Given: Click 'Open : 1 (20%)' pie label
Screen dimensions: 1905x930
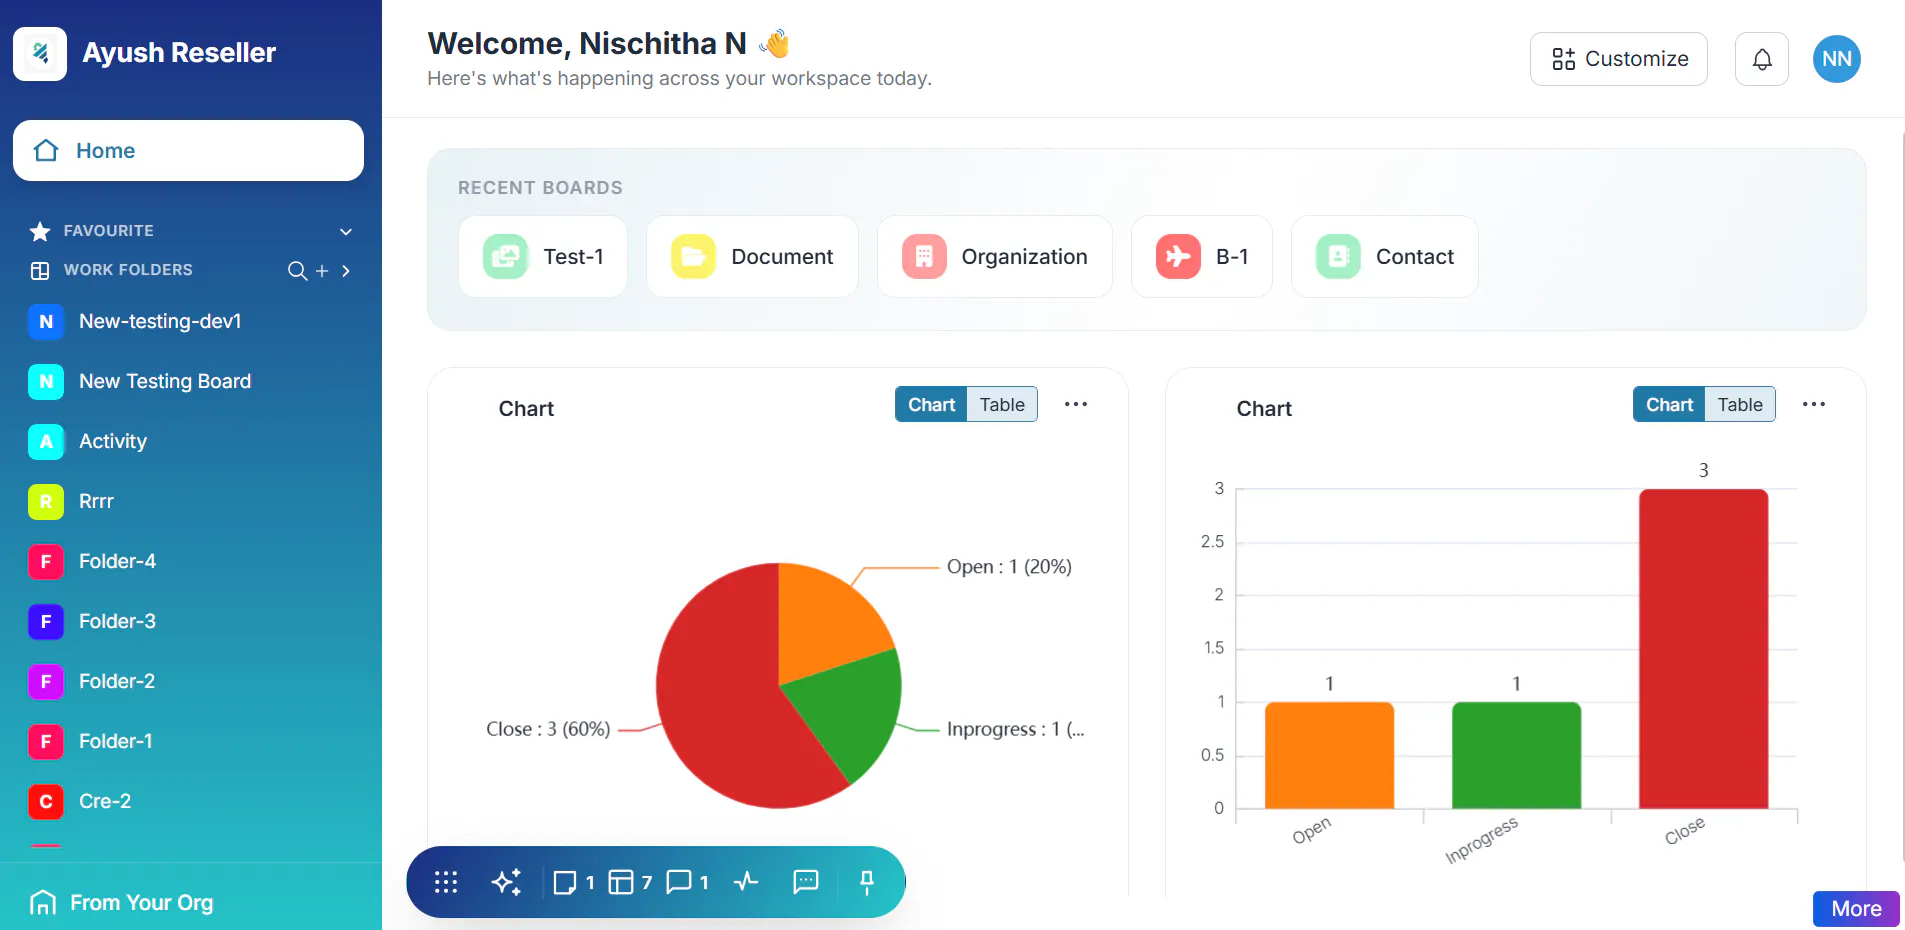Looking at the screenshot, I should [x=1009, y=567].
